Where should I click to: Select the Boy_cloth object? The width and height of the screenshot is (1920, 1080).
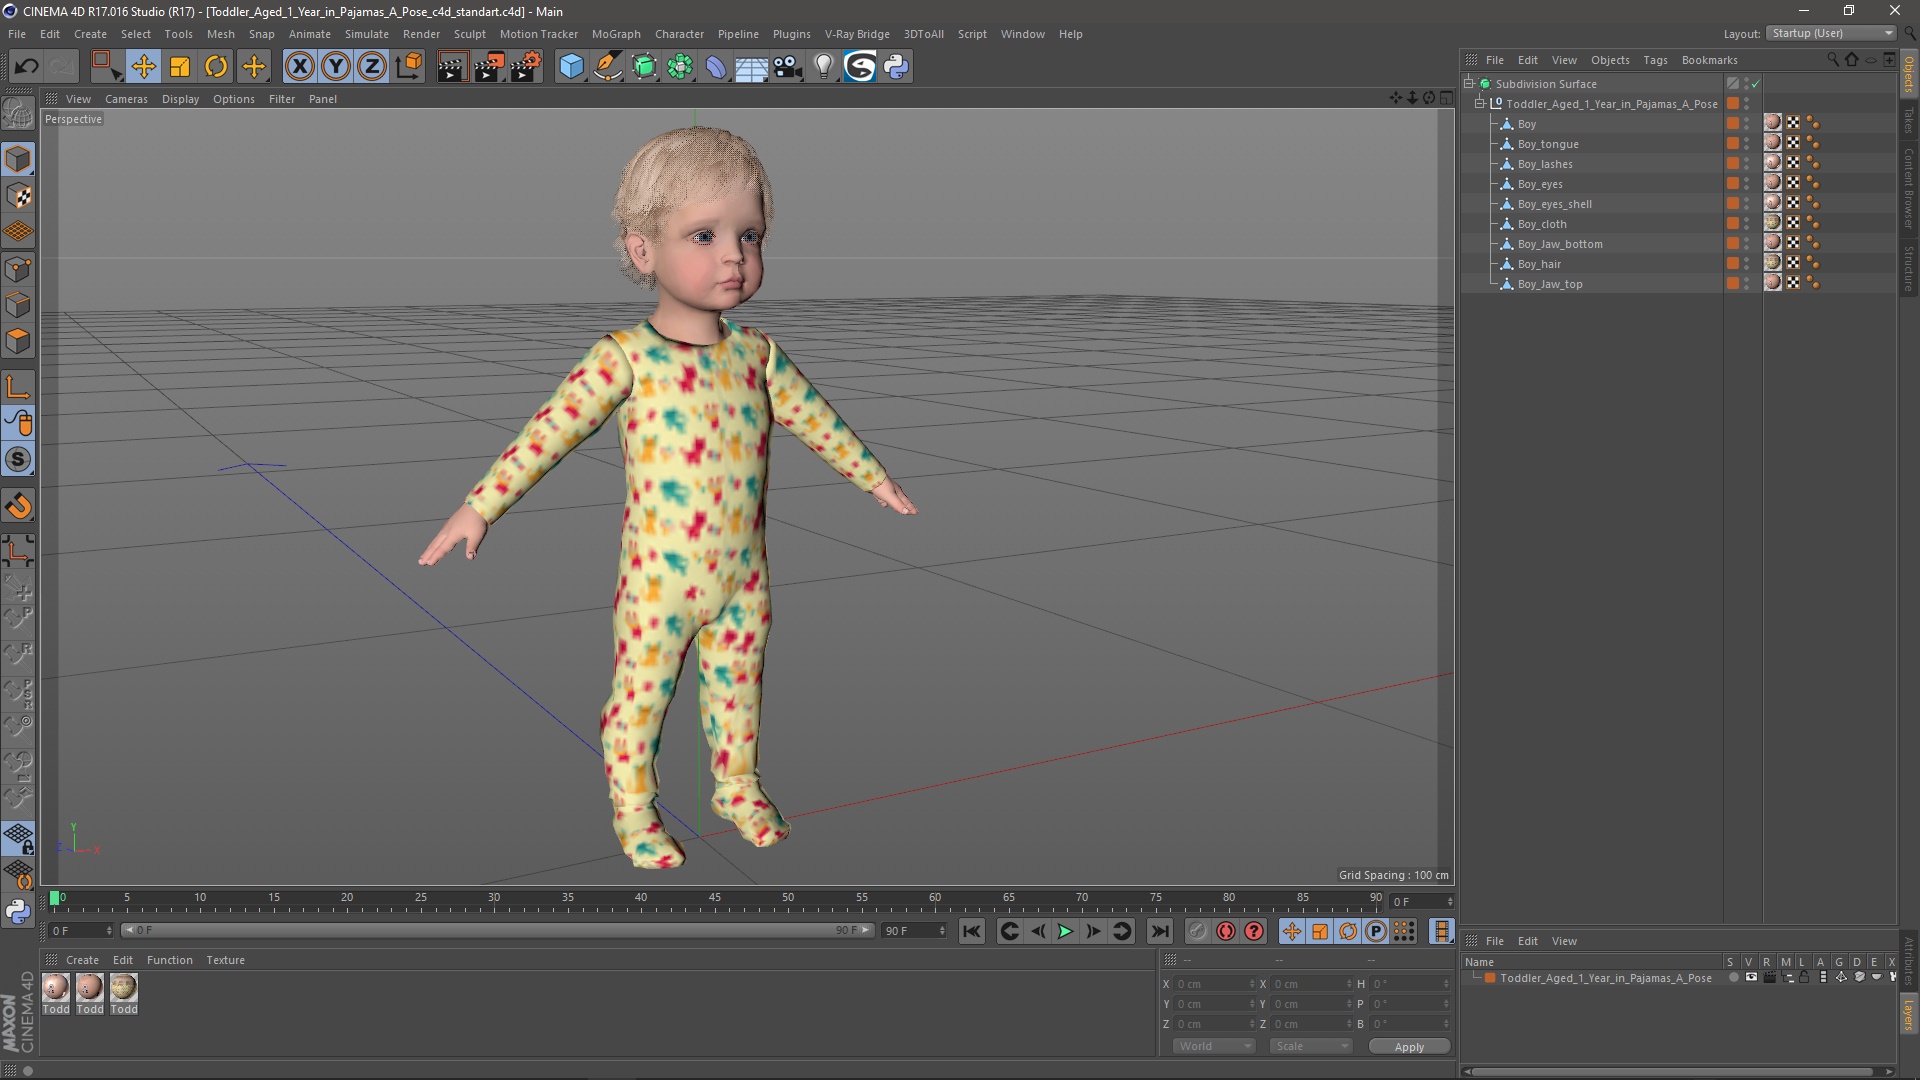(1542, 224)
